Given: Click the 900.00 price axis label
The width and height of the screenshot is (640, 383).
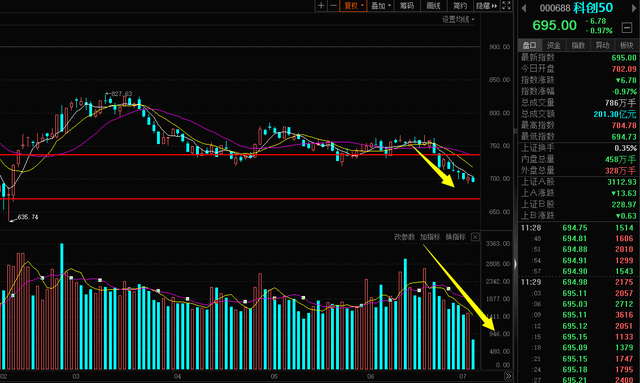Looking at the screenshot, I should pos(500,47).
